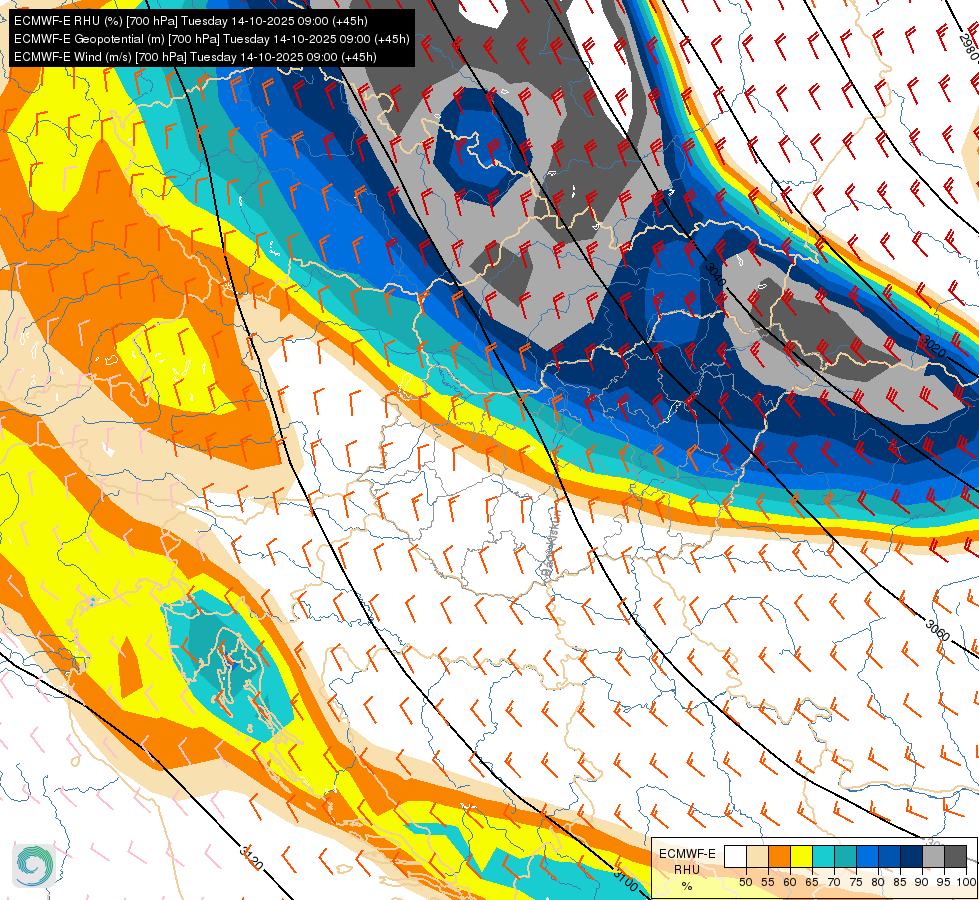Viewport: 979px width, 900px height.
Task: Click the swirl logo icon in the corner
Action: pyautogui.click(x=33, y=864)
